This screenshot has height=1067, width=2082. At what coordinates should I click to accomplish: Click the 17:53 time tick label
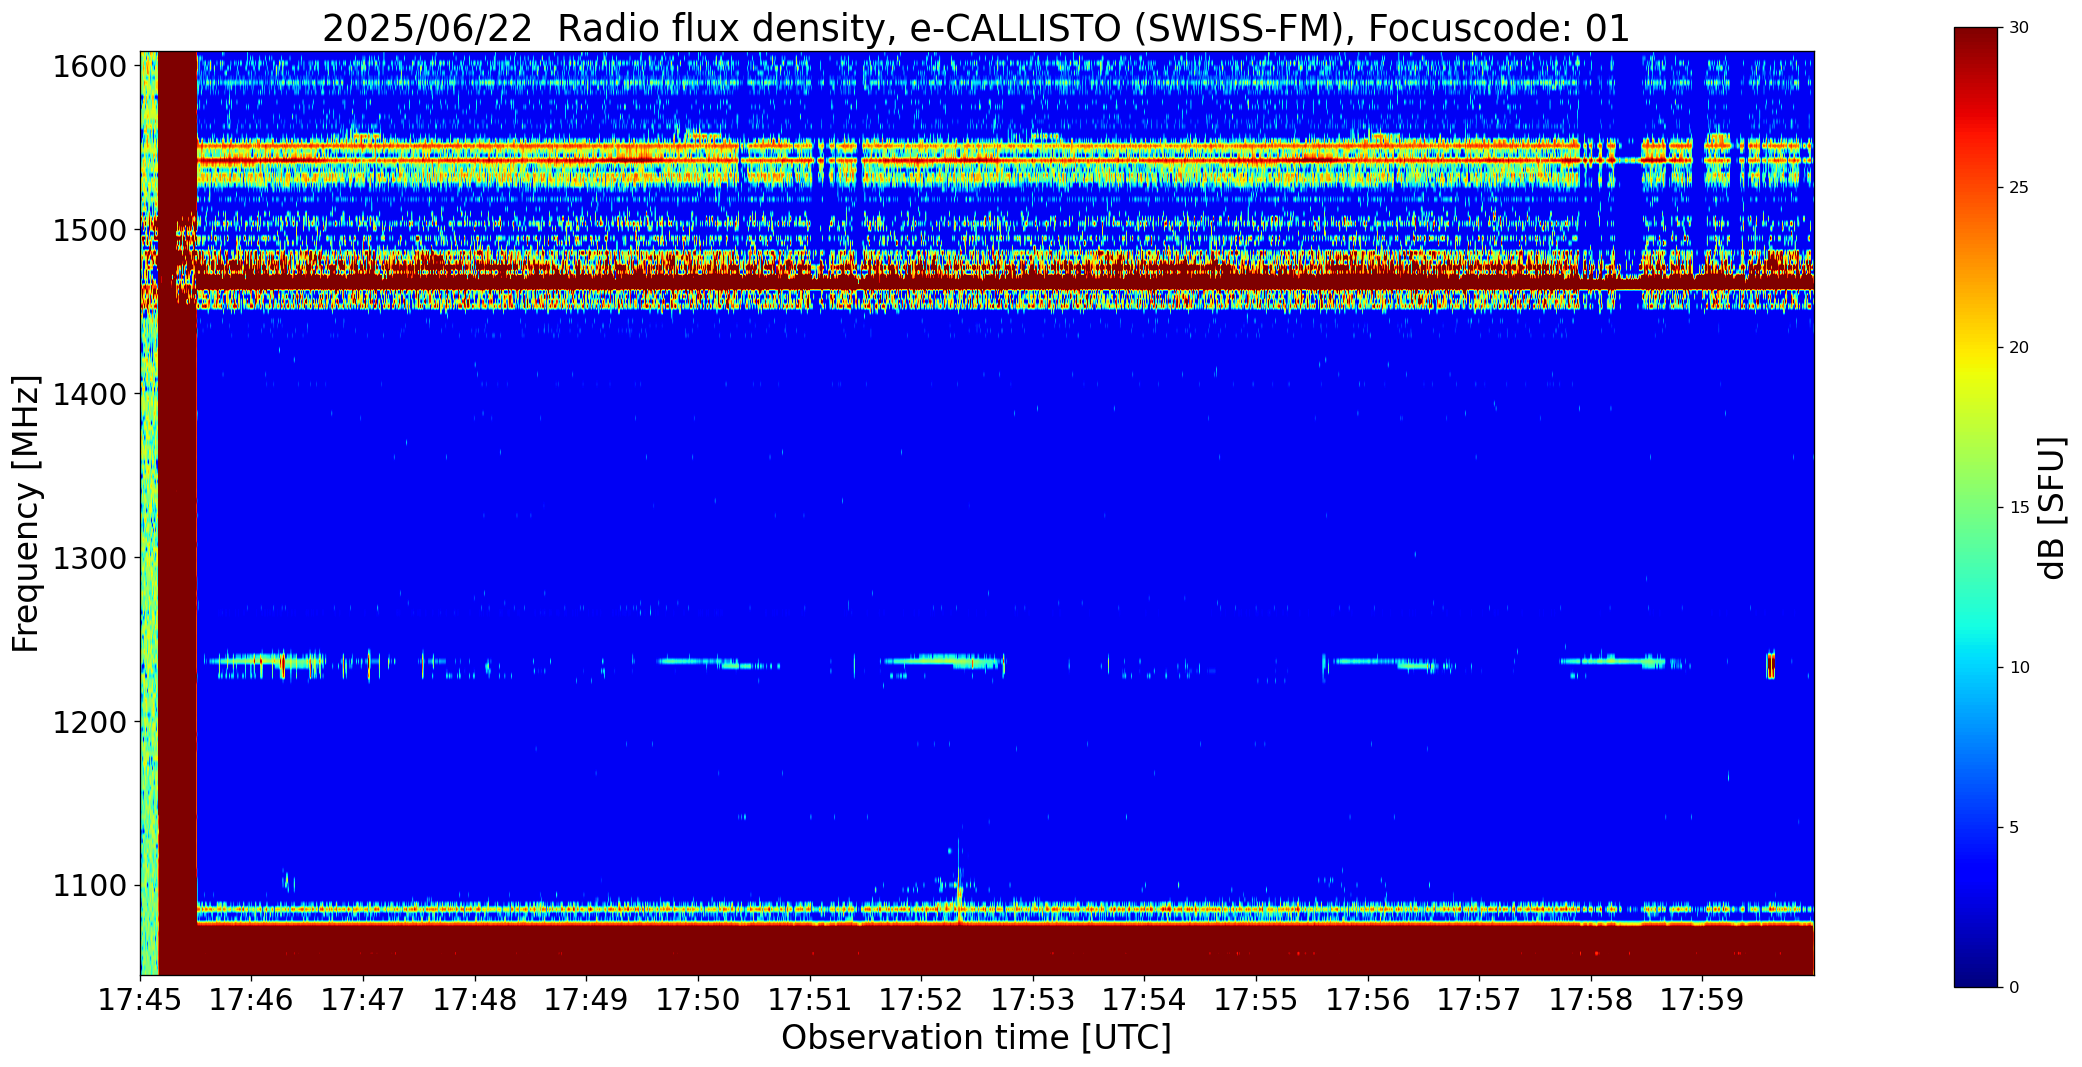click(x=1033, y=1000)
